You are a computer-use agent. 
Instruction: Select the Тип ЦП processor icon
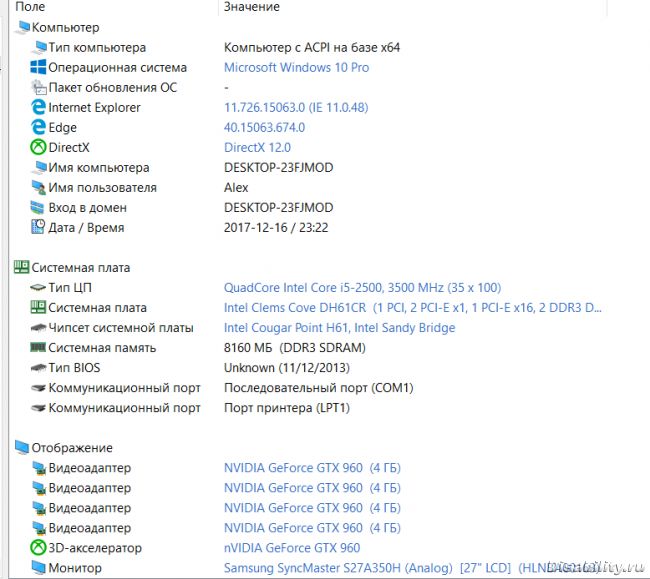coord(39,288)
